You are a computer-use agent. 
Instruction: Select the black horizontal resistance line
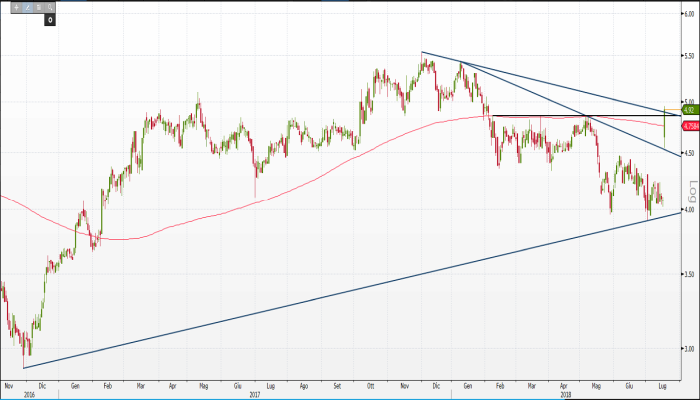coord(560,116)
